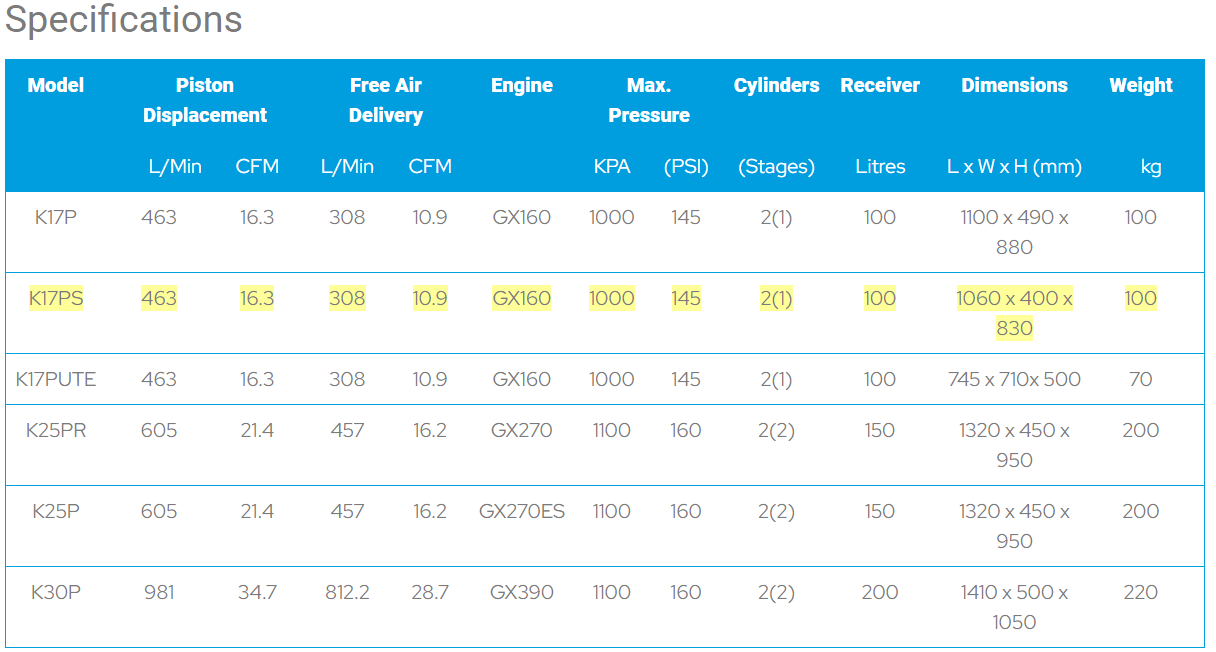Click the GX270ES engine value
The width and height of the screenshot is (1216, 652).
(522, 511)
